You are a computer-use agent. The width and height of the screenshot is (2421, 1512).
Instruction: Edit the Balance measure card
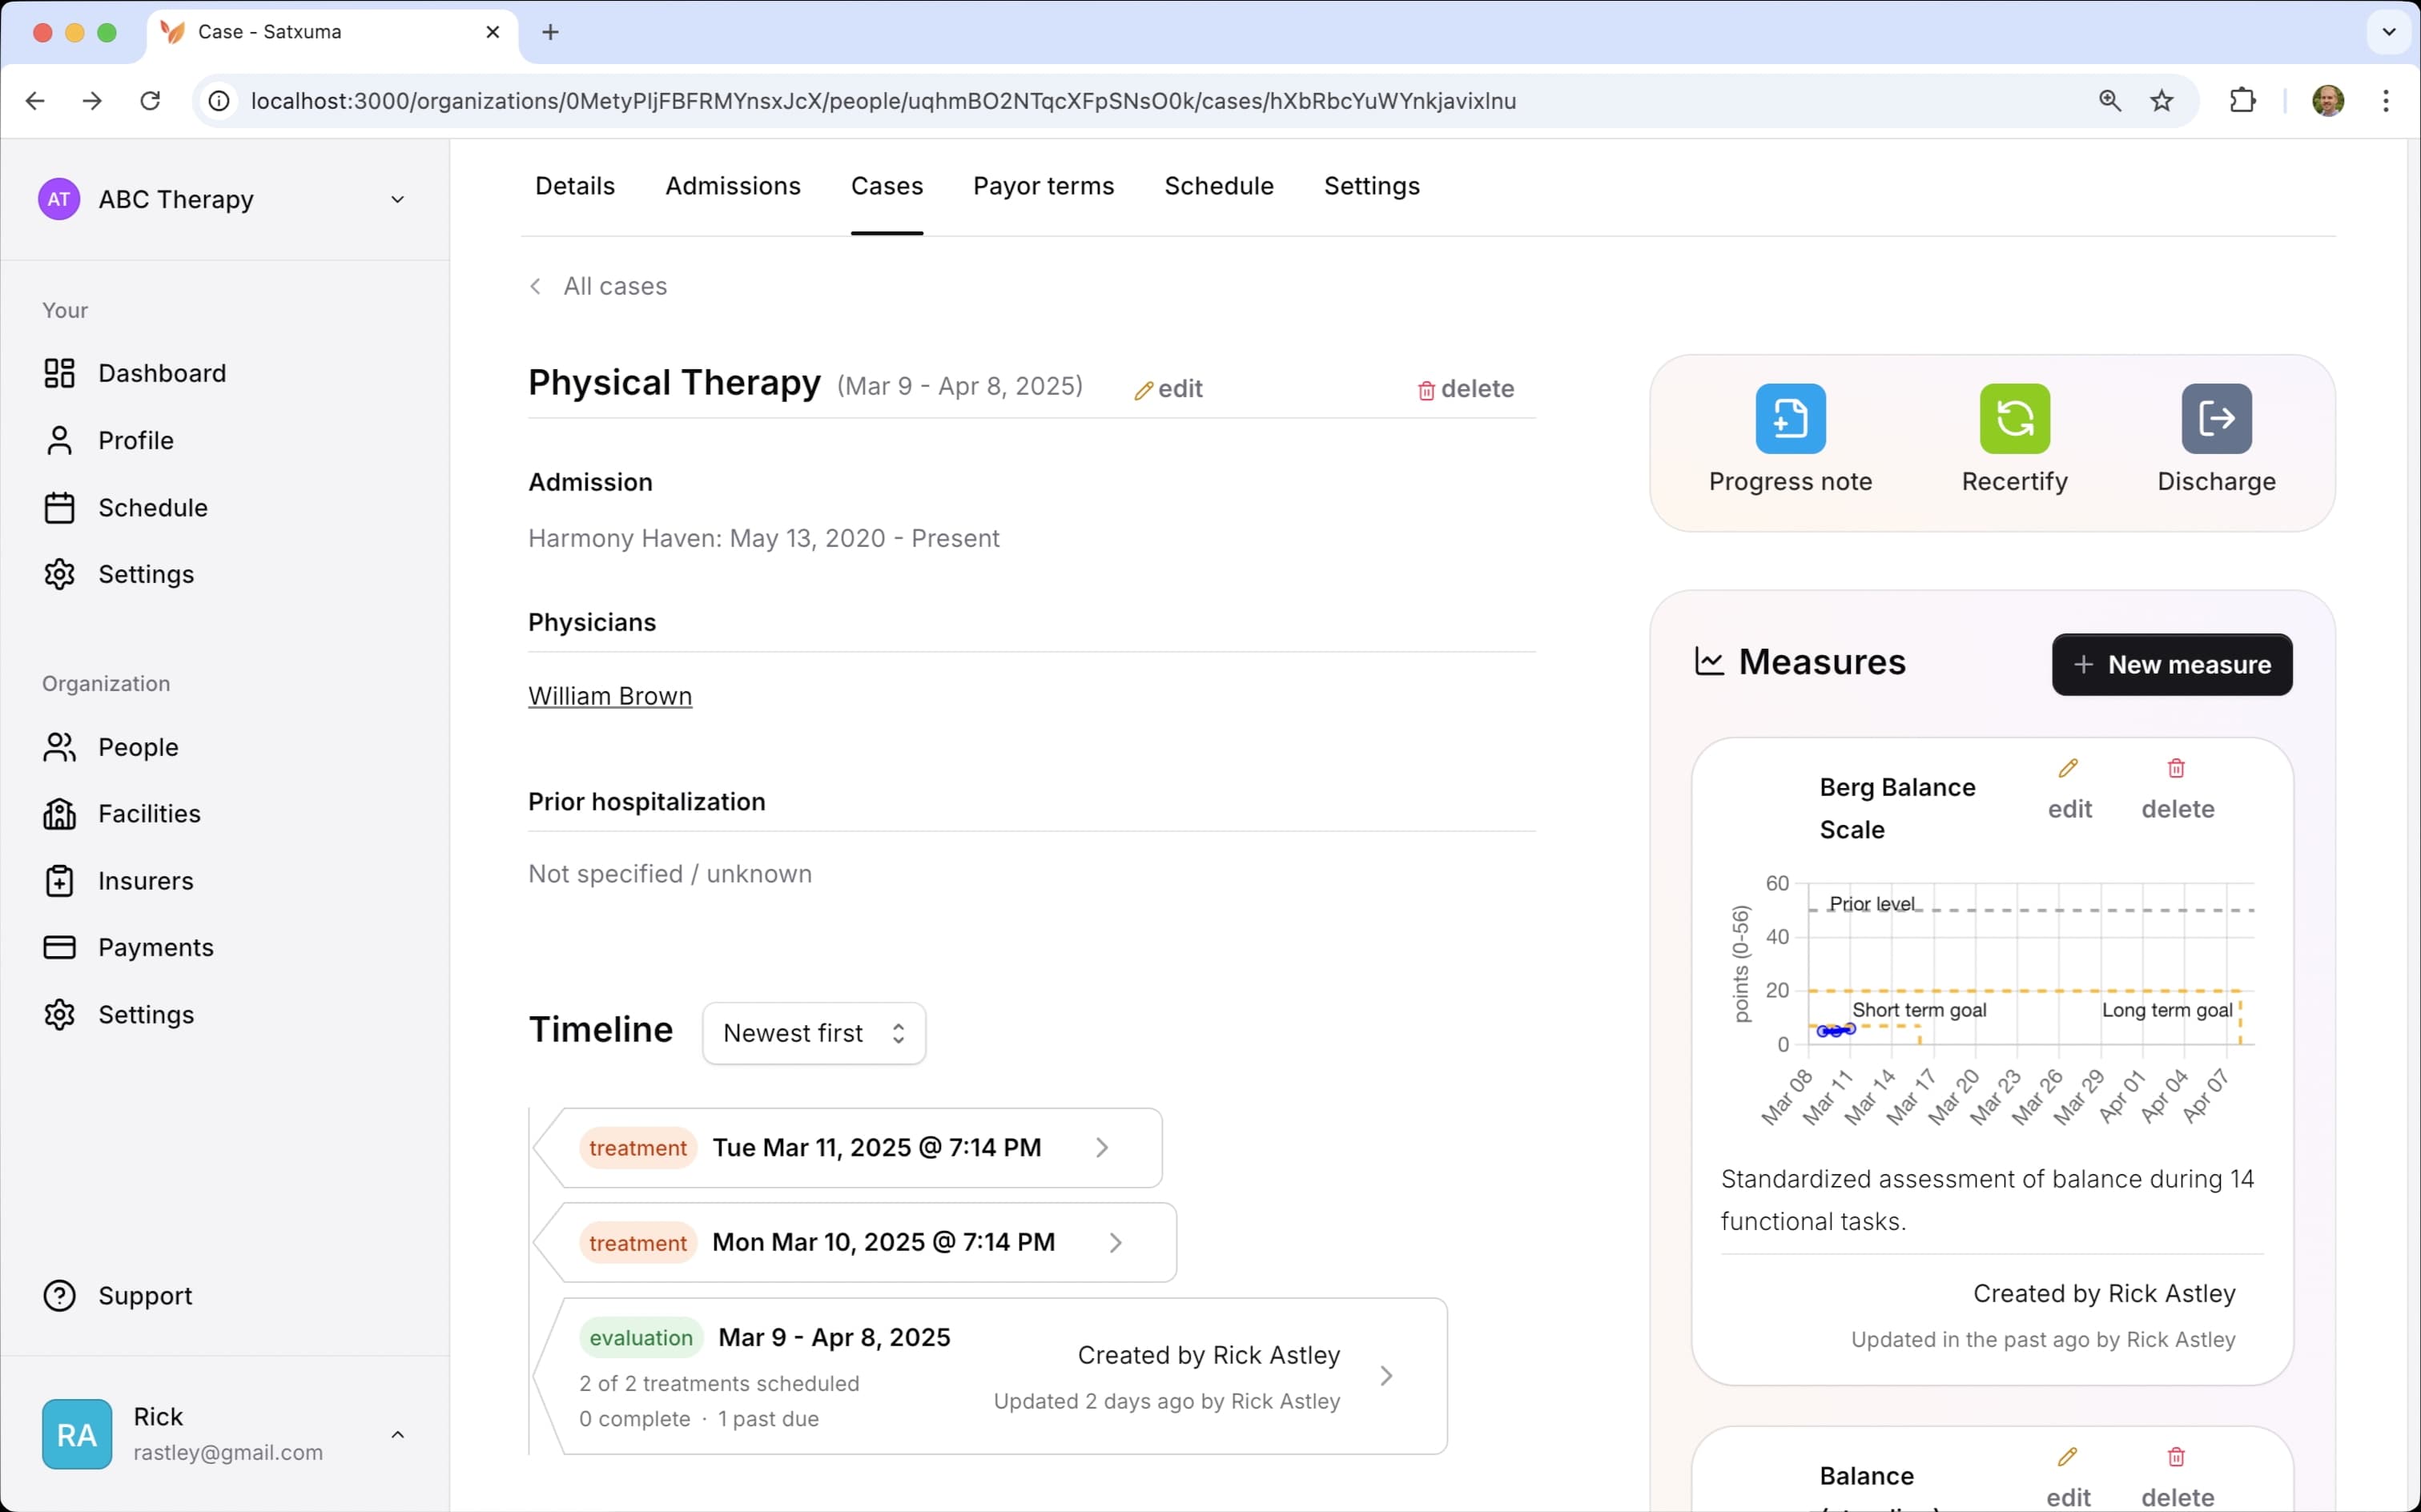pyautogui.click(x=2068, y=1478)
